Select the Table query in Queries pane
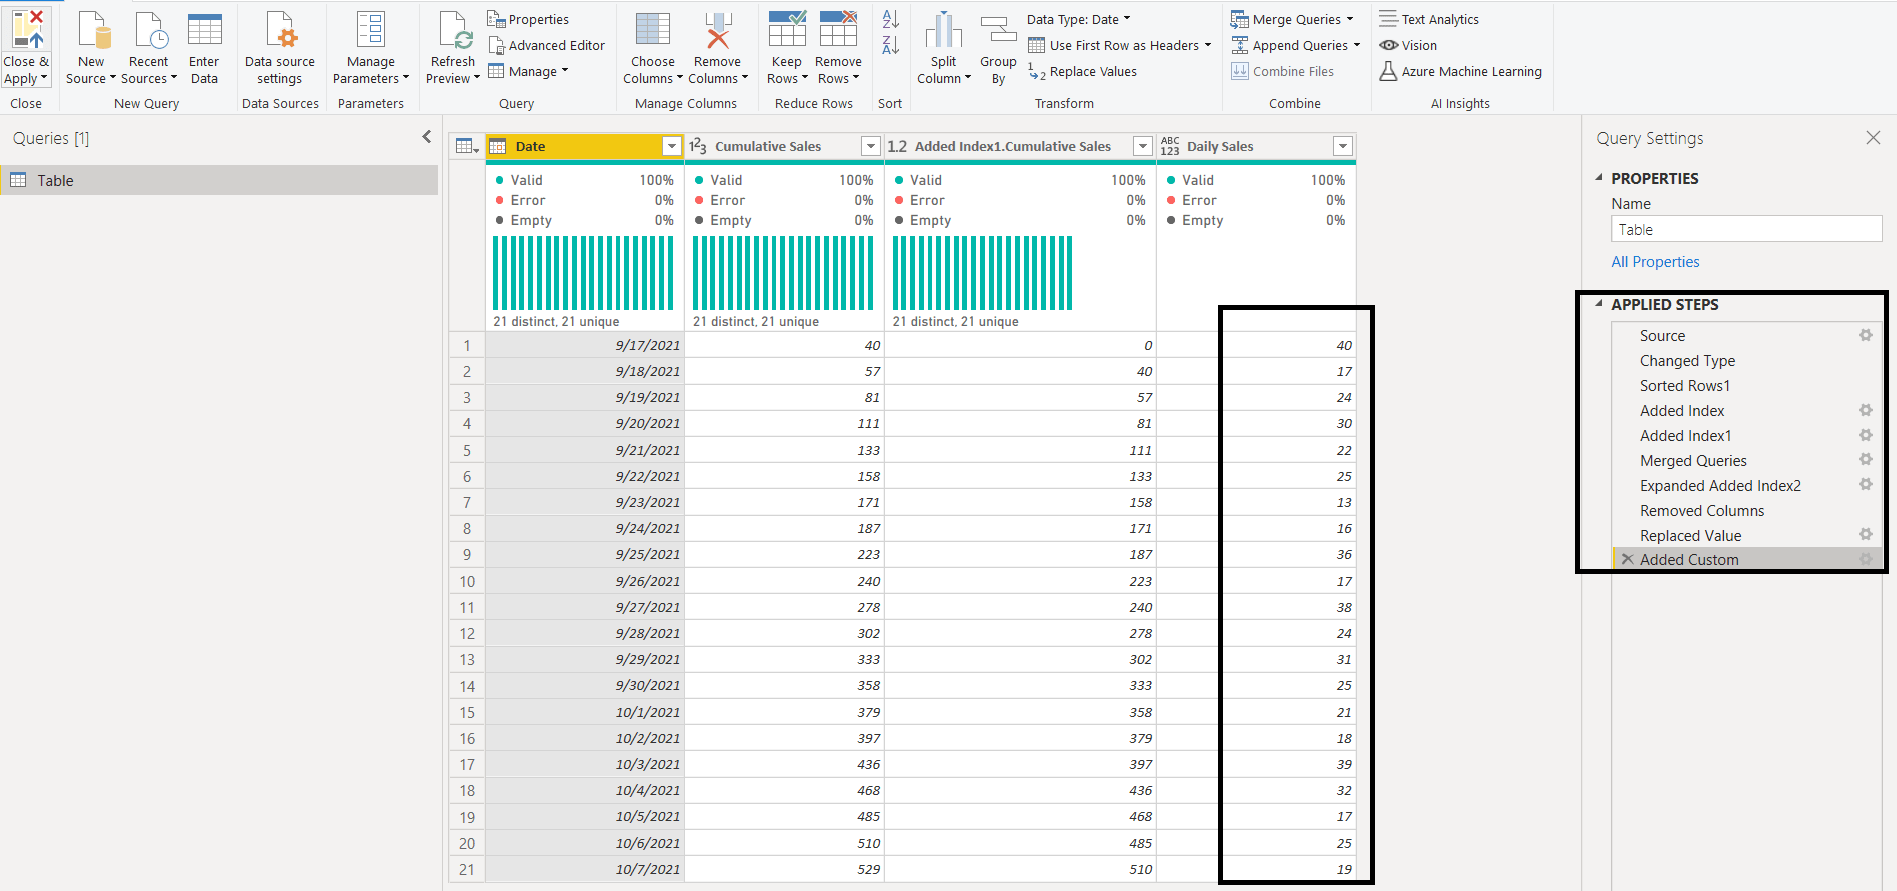1897x891 pixels. (219, 180)
